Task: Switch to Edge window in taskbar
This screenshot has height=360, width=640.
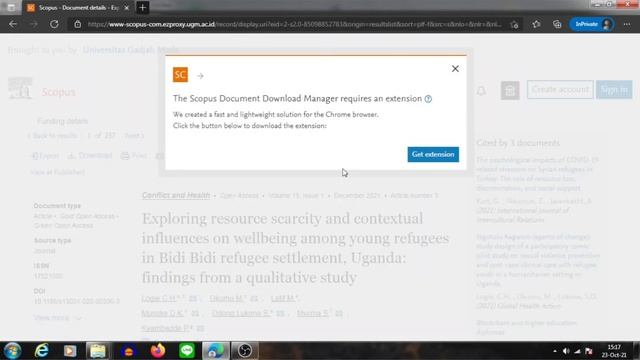Action: pos(216,351)
